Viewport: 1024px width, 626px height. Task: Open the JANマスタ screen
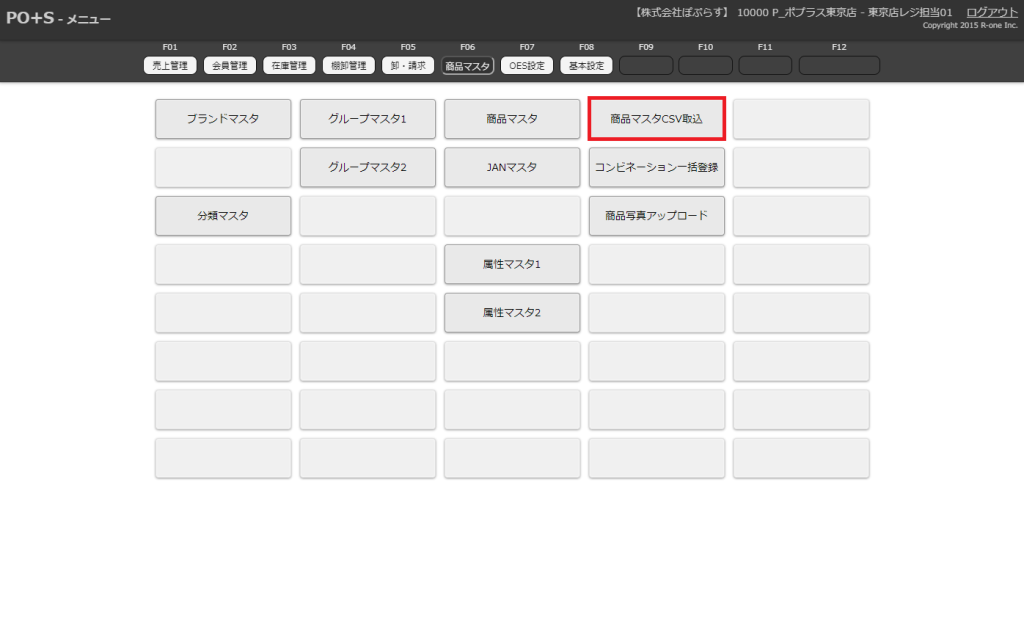[x=512, y=167]
